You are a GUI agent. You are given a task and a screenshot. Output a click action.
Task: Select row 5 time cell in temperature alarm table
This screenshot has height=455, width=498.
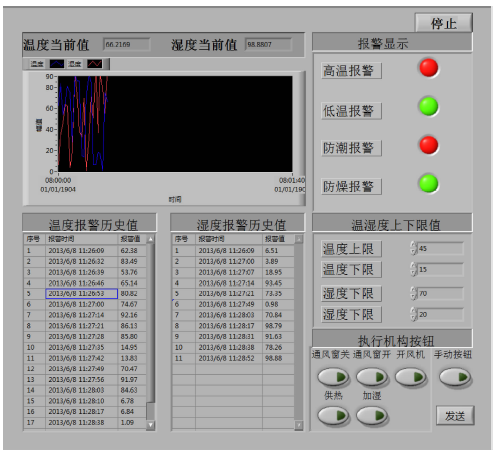(x=81, y=294)
